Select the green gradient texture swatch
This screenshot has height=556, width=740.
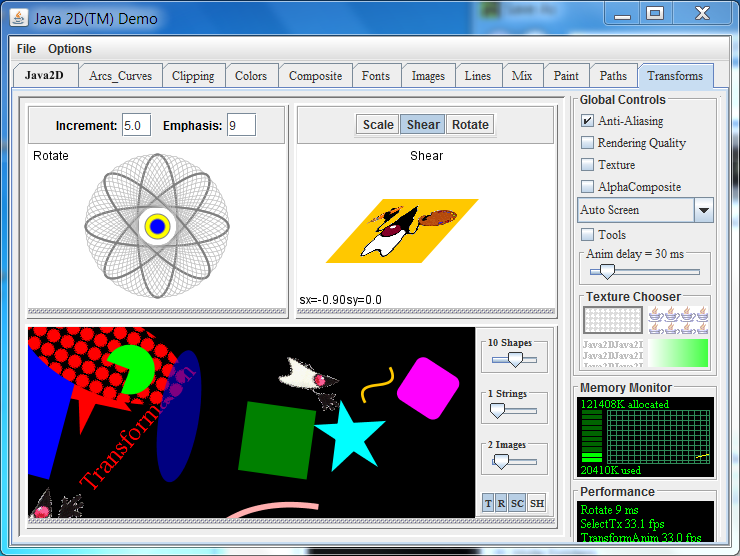point(678,353)
